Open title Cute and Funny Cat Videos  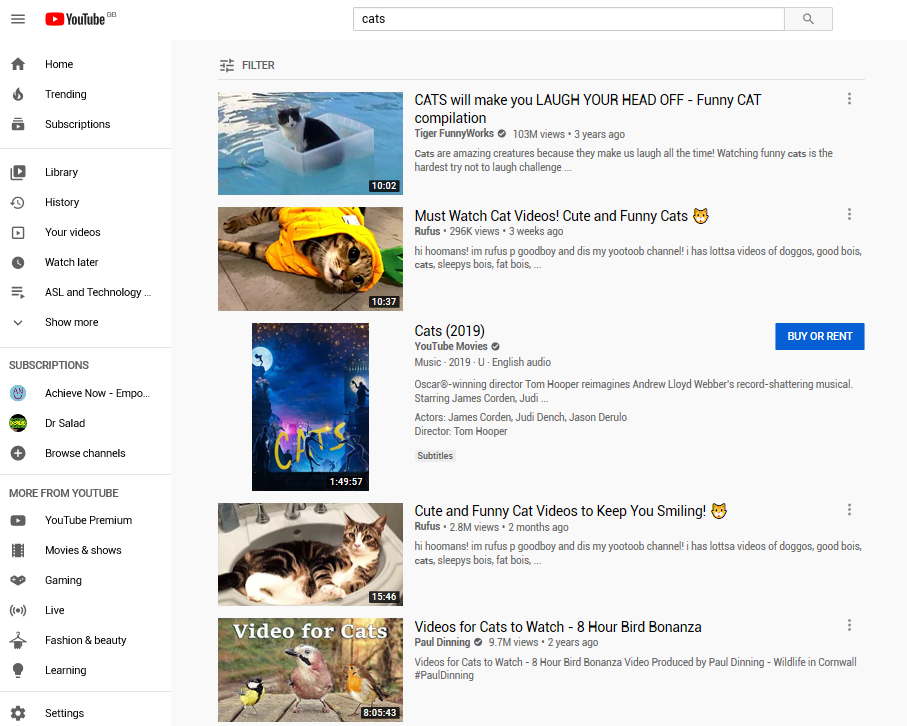point(571,511)
